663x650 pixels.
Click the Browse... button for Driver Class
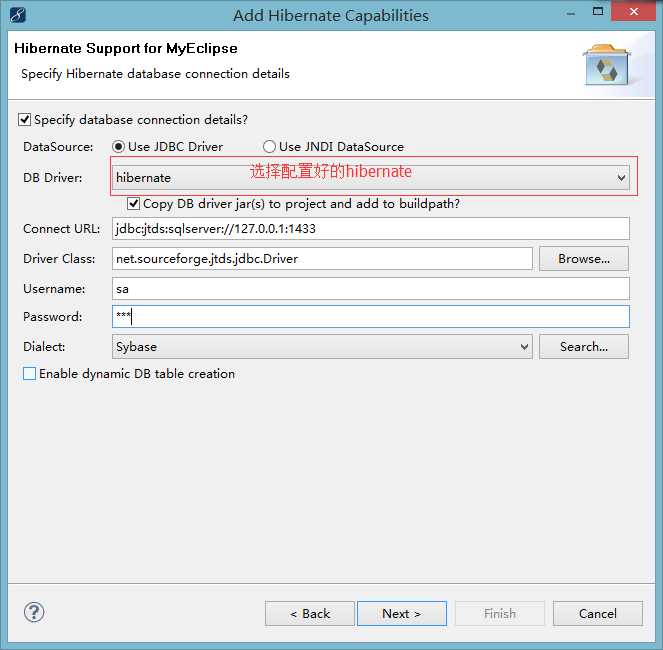[584, 259]
